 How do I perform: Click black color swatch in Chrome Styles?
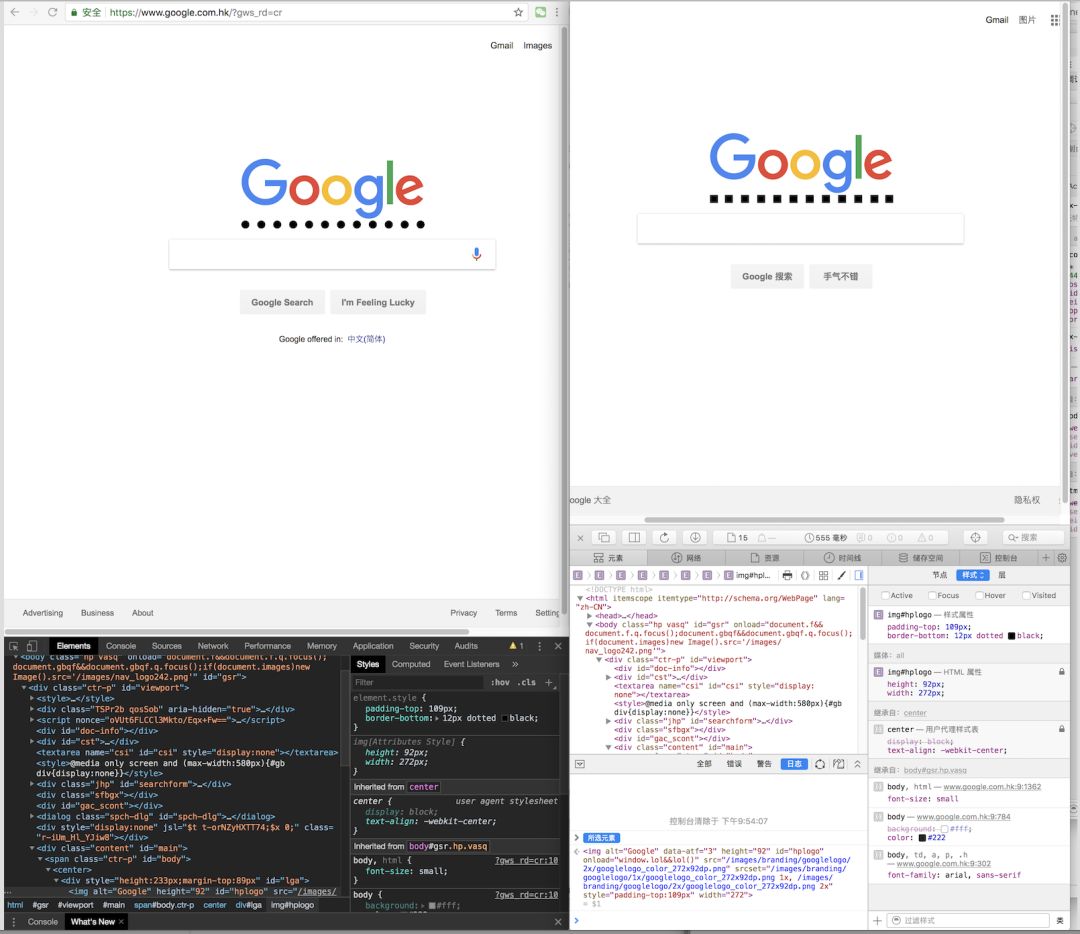pos(504,718)
